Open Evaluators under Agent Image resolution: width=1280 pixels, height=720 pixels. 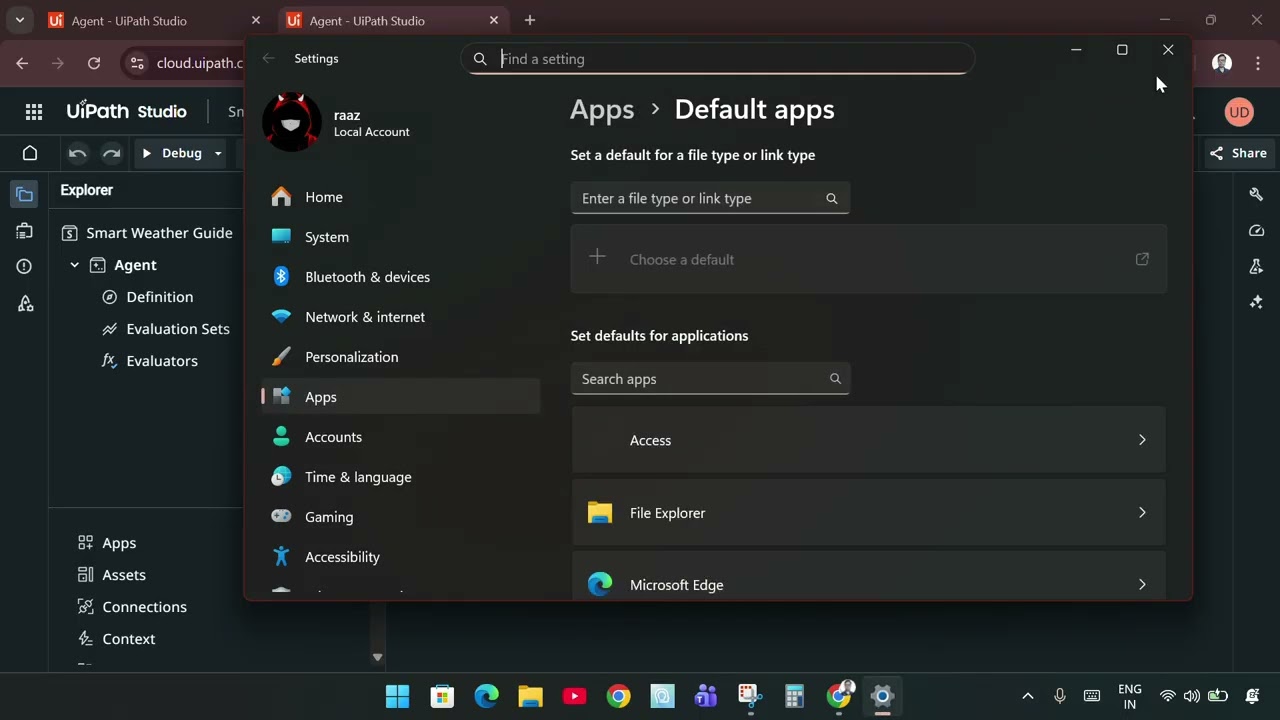(x=150, y=361)
